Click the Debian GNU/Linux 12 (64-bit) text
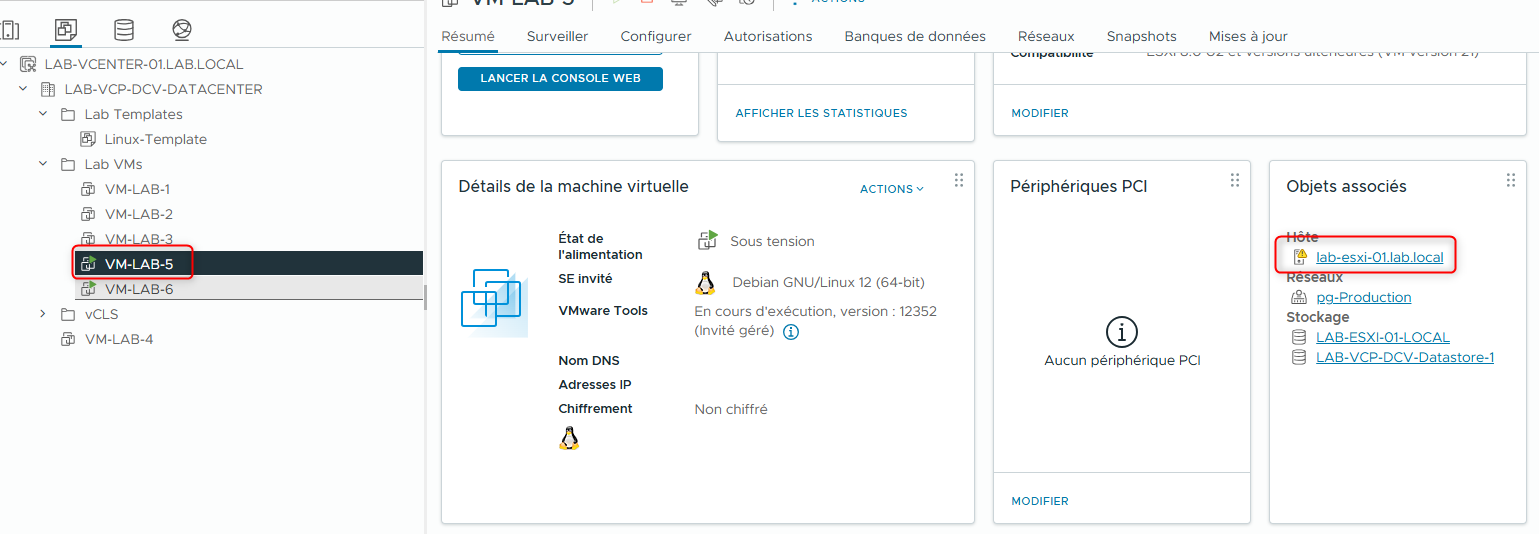This screenshot has width=1539, height=534. [828, 283]
